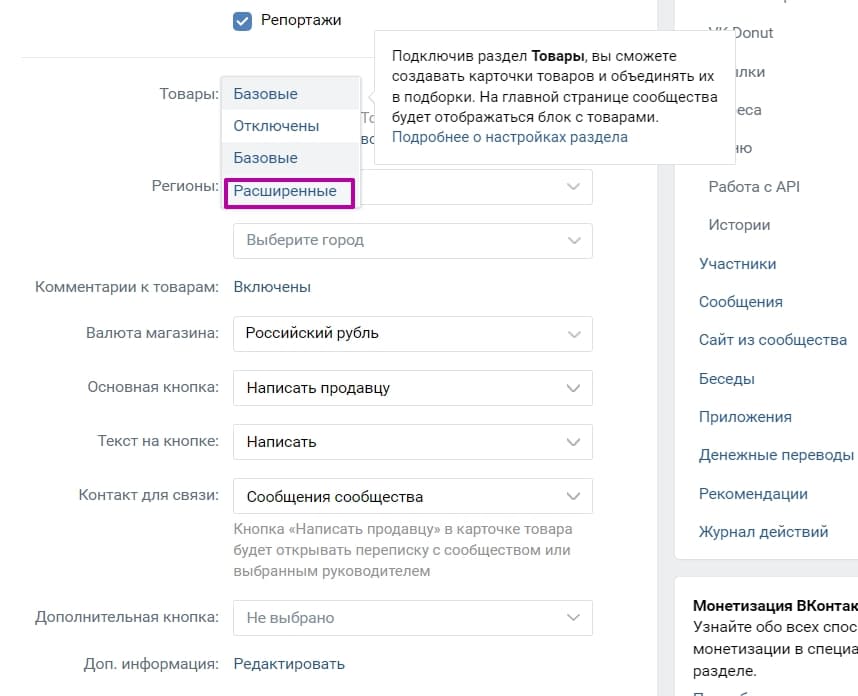
Task: Select Расширенные in the Товары dropdown
Action: (x=288, y=190)
